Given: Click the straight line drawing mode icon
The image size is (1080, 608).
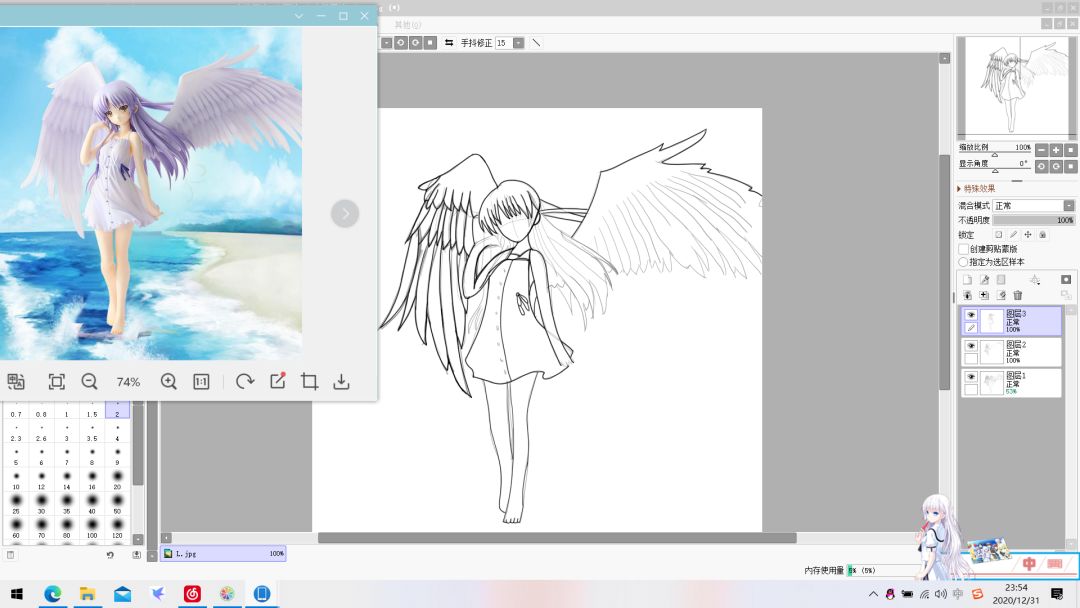Looking at the screenshot, I should pos(537,43).
